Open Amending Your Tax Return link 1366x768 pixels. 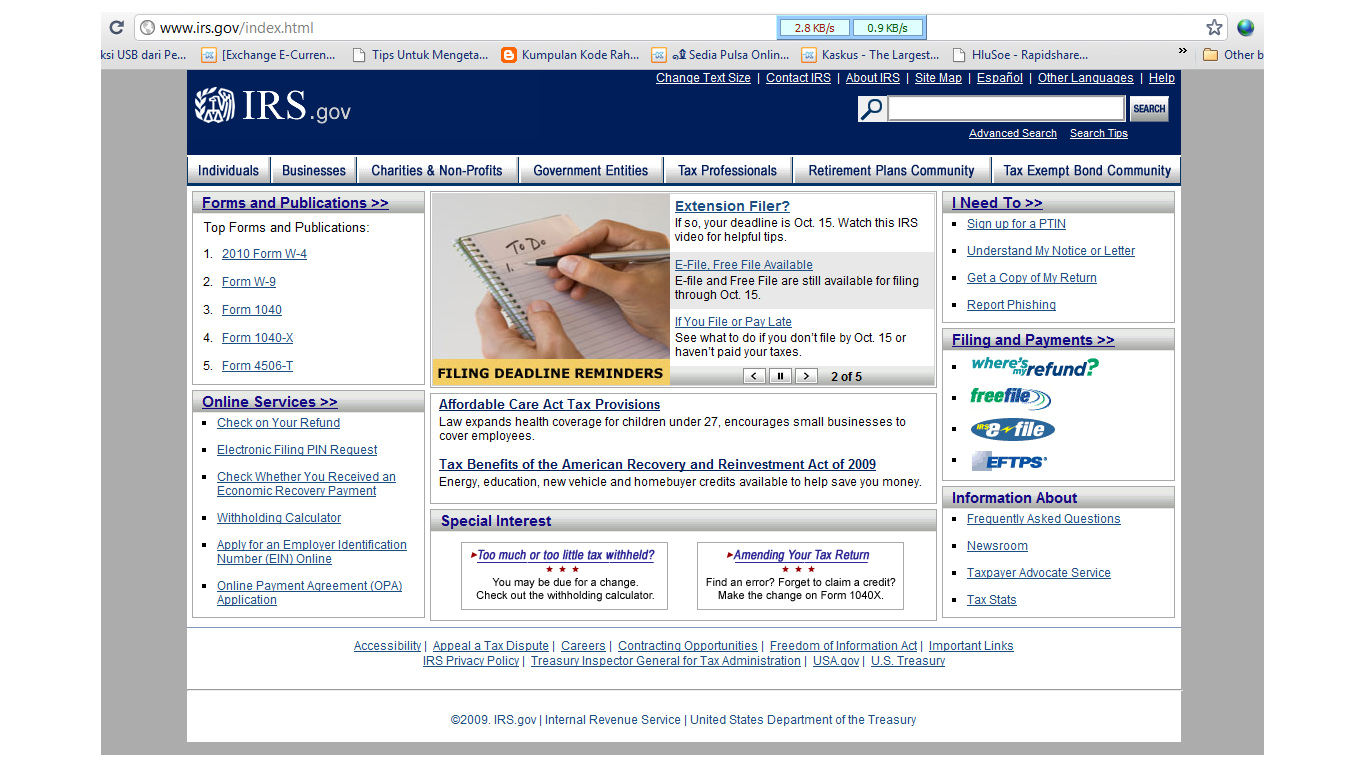point(802,555)
